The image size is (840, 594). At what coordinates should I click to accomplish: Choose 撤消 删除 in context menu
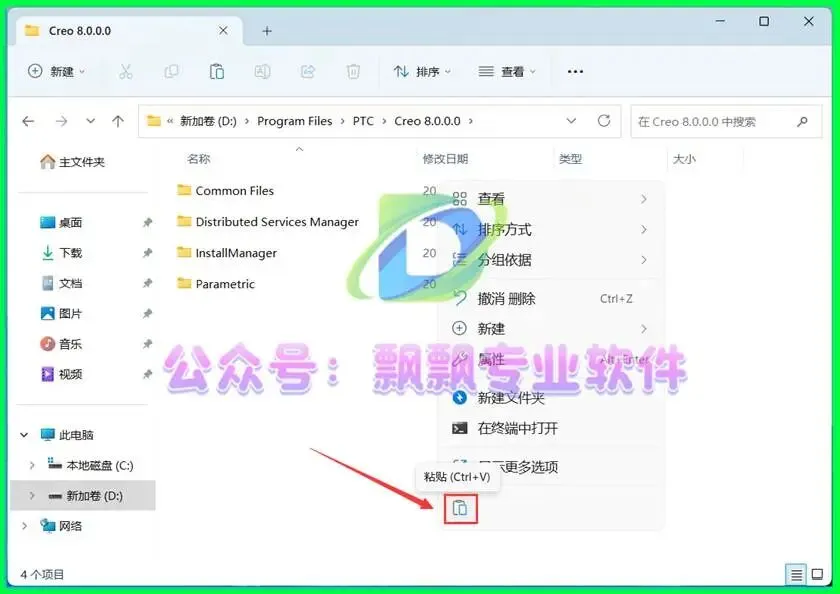551,298
